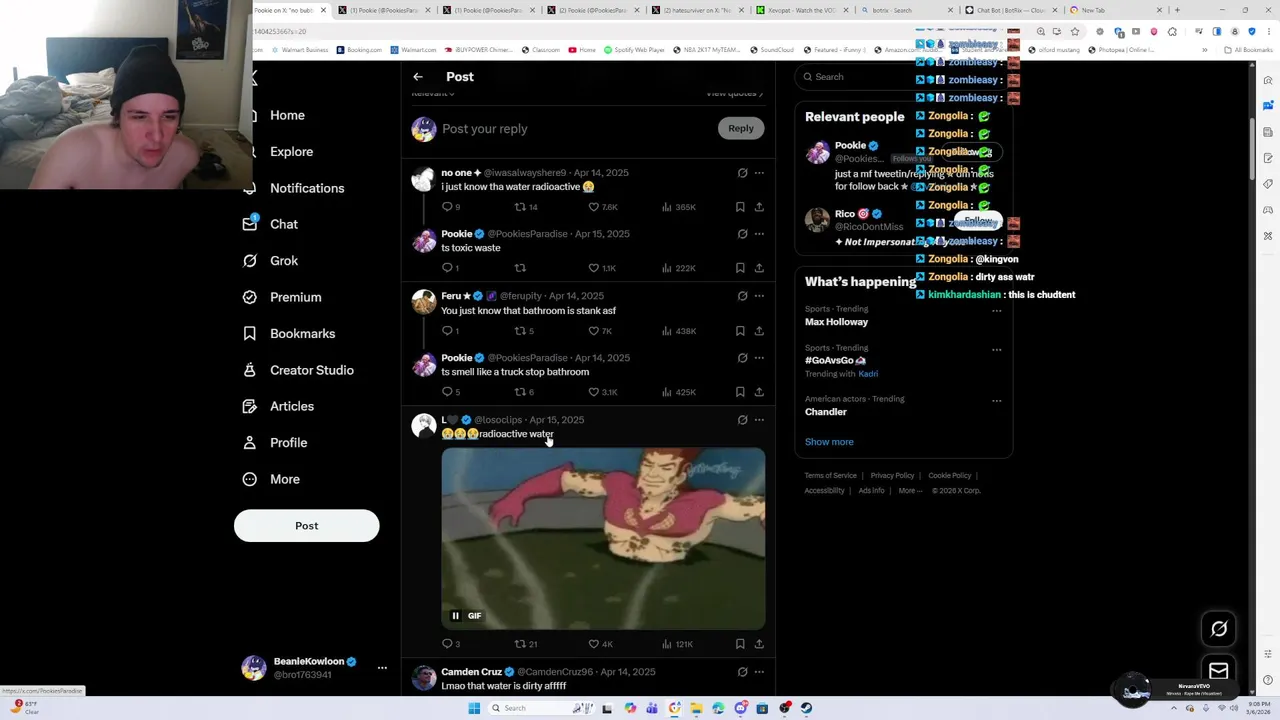Open more menu on Feru's reply

[759, 296]
